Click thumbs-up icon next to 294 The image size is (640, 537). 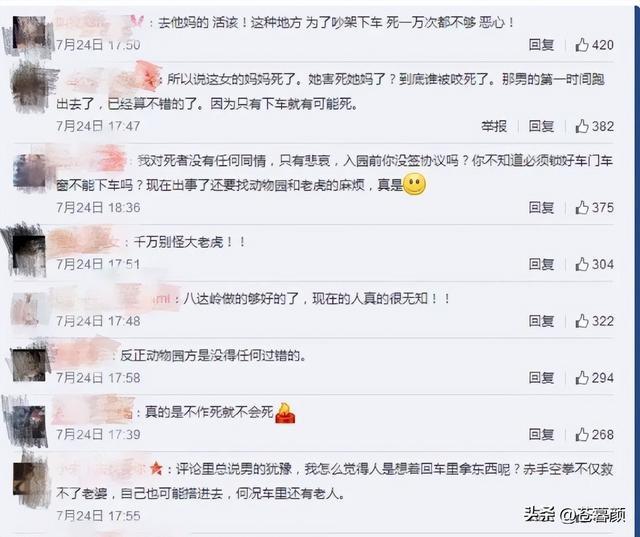[582, 378]
